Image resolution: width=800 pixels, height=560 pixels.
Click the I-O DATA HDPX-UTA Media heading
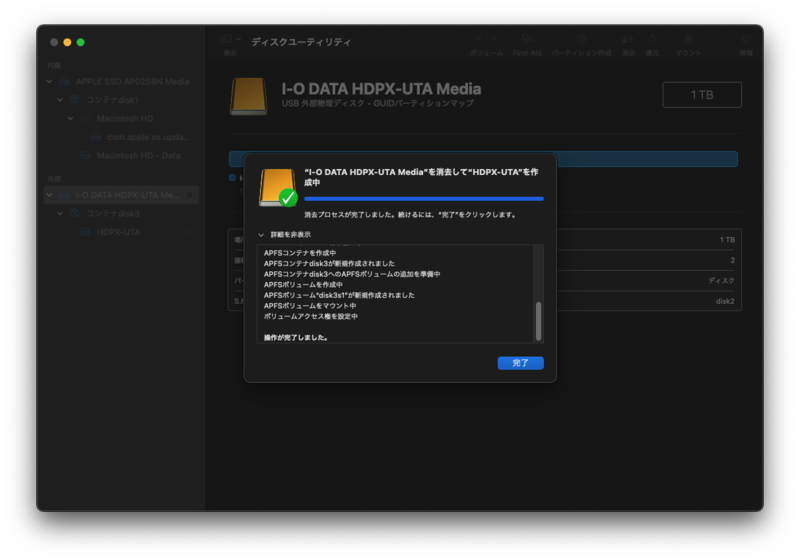(x=381, y=89)
